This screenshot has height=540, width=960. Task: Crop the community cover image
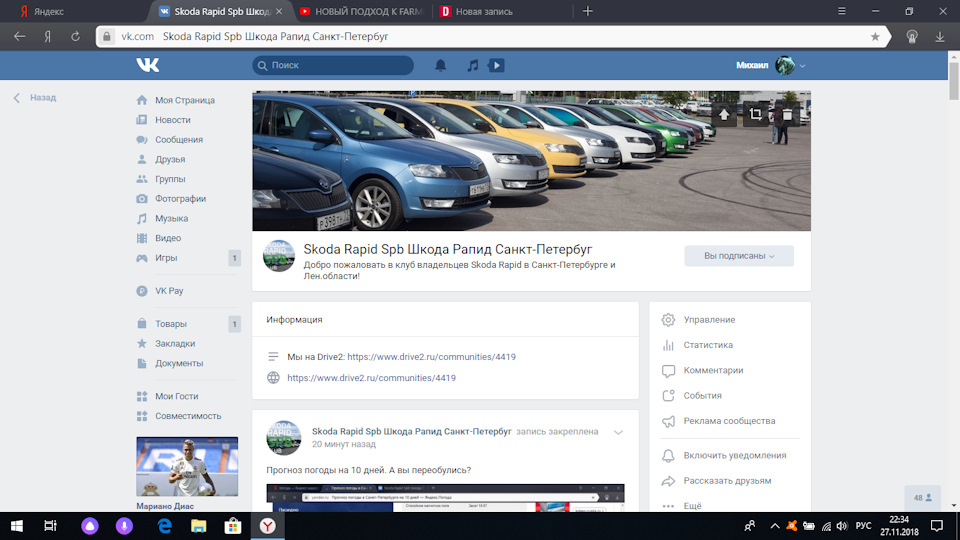[x=756, y=114]
